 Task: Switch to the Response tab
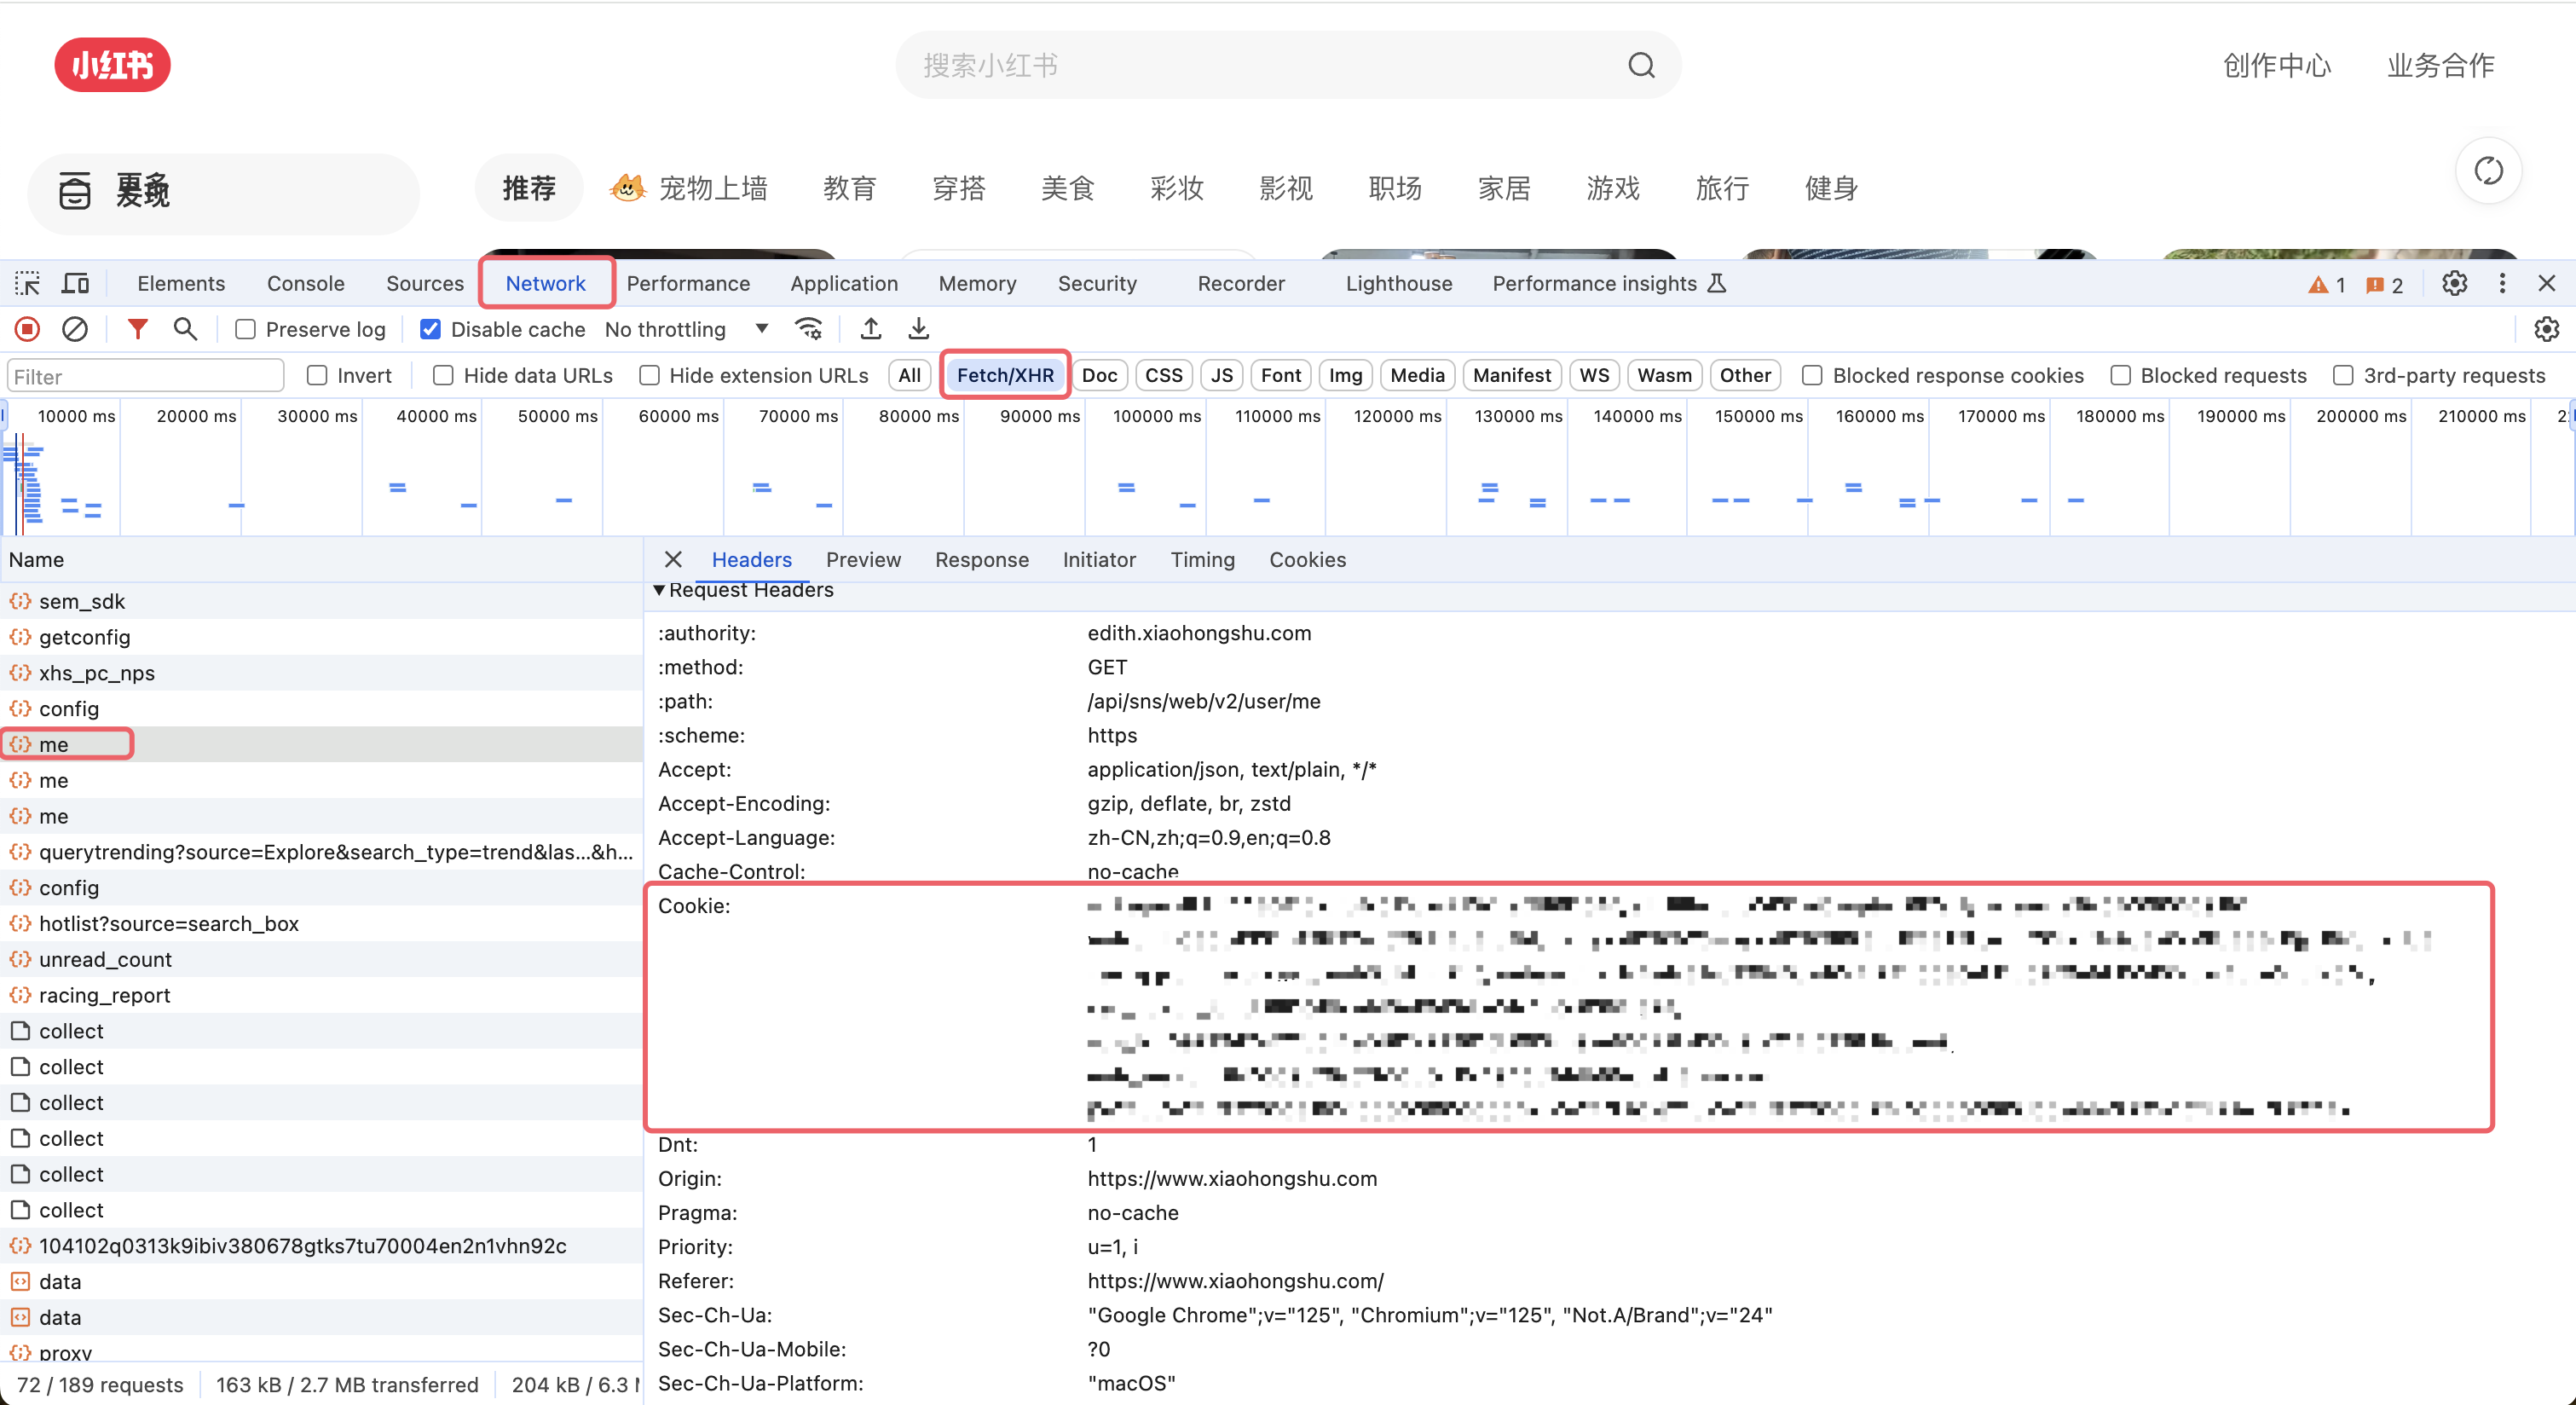(981, 560)
